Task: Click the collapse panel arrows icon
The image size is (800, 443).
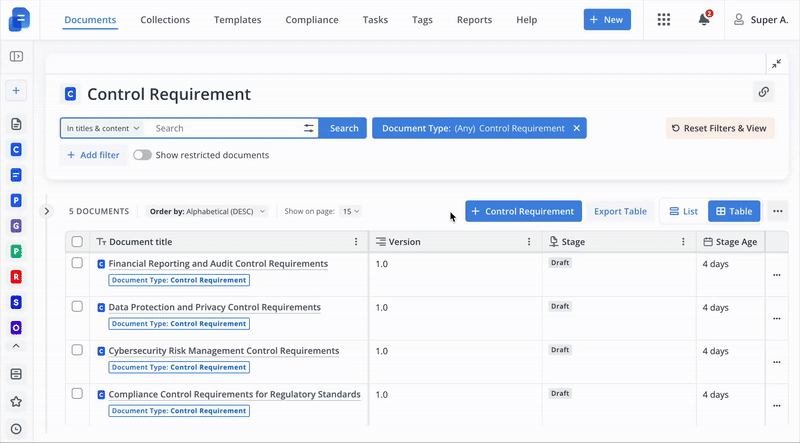Action: pyautogui.click(x=776, y=64)
